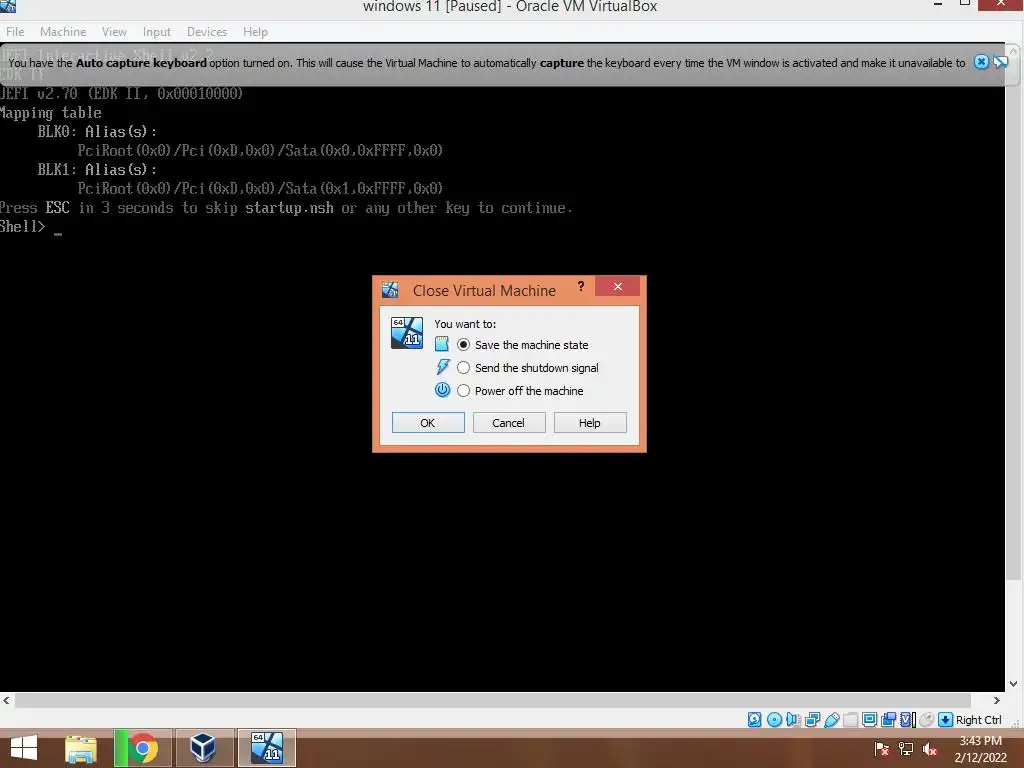Click the horizontal scrollbar left arrow
Viewport: 1024px width, 768px height.
[6, 700]
